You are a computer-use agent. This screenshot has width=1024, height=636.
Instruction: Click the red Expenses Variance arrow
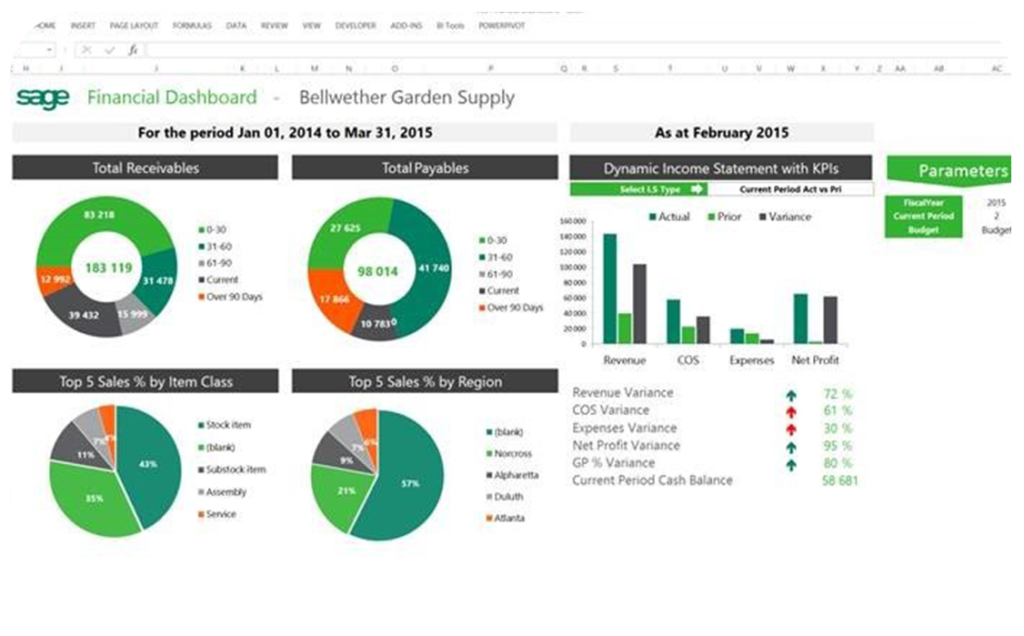pos(792,428)
